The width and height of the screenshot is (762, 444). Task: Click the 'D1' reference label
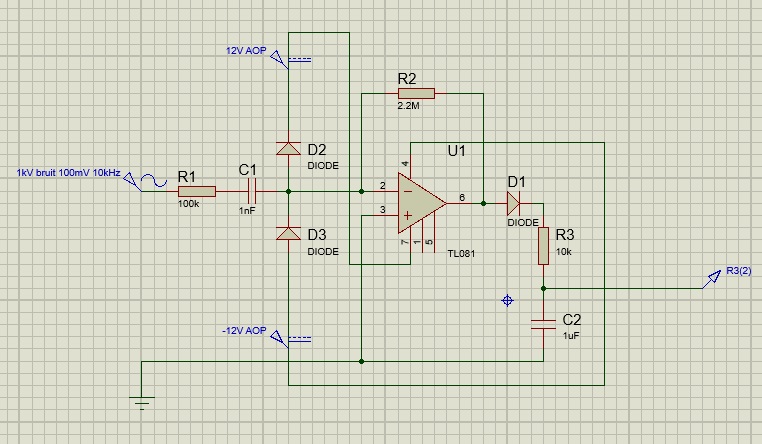(516, 182)
